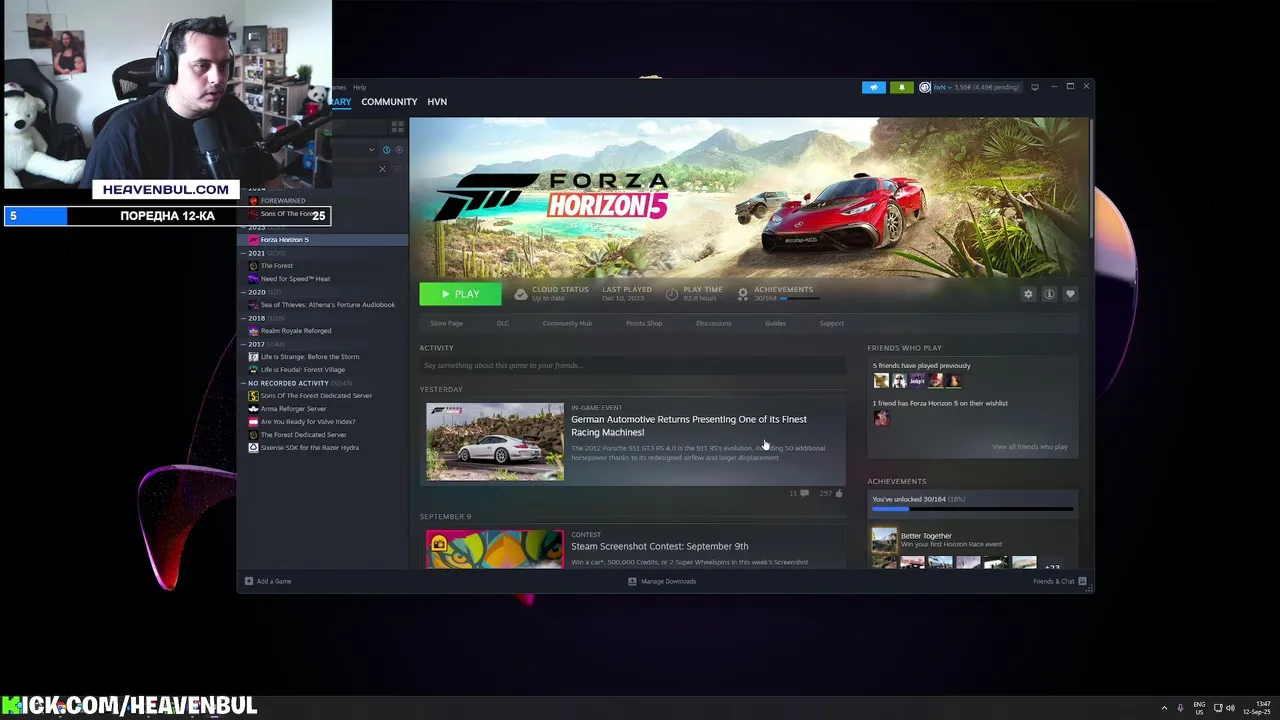This screenshot has height=720, width=1280.
Task: Go to Store Page tab
Action: click(x=446, y=323)
